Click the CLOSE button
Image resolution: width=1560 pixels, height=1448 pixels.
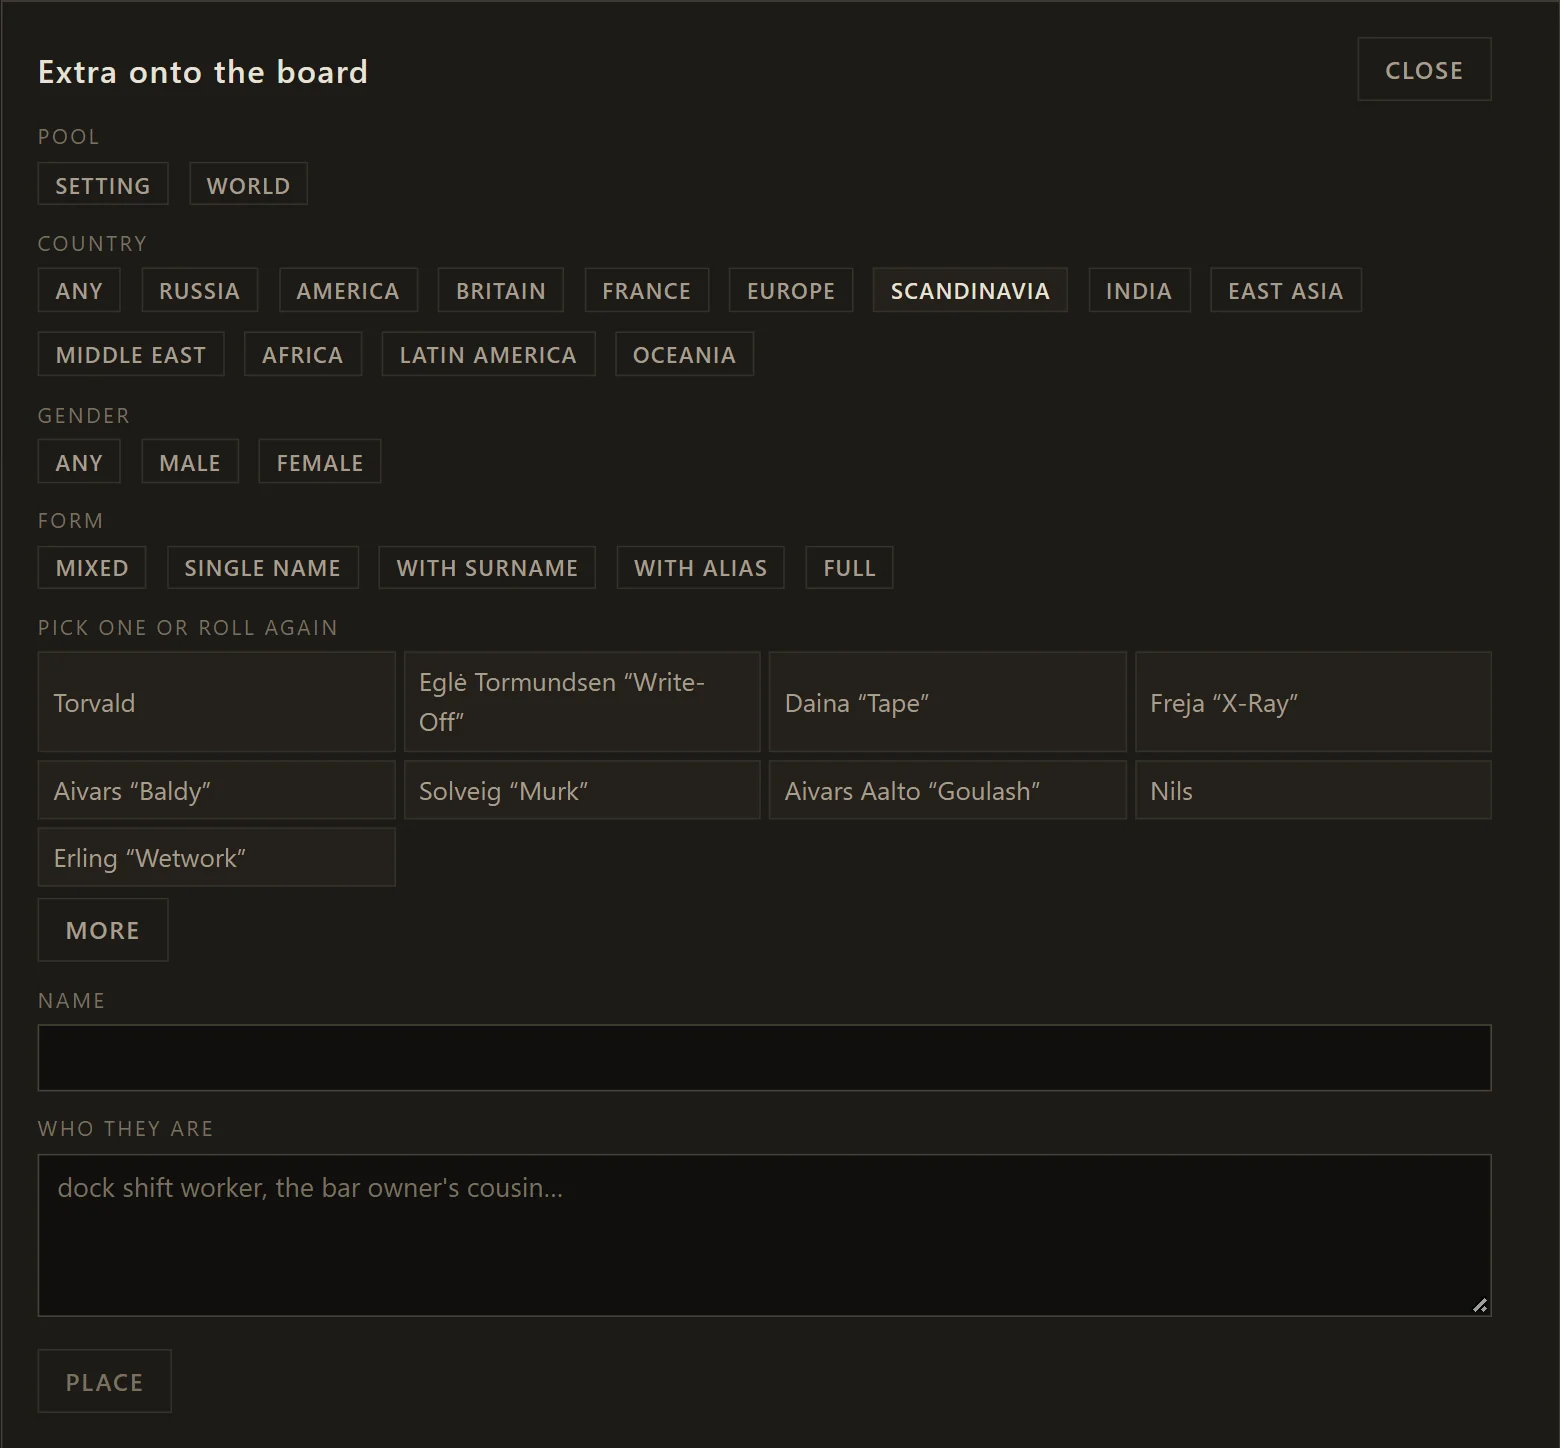(1424, 69)
